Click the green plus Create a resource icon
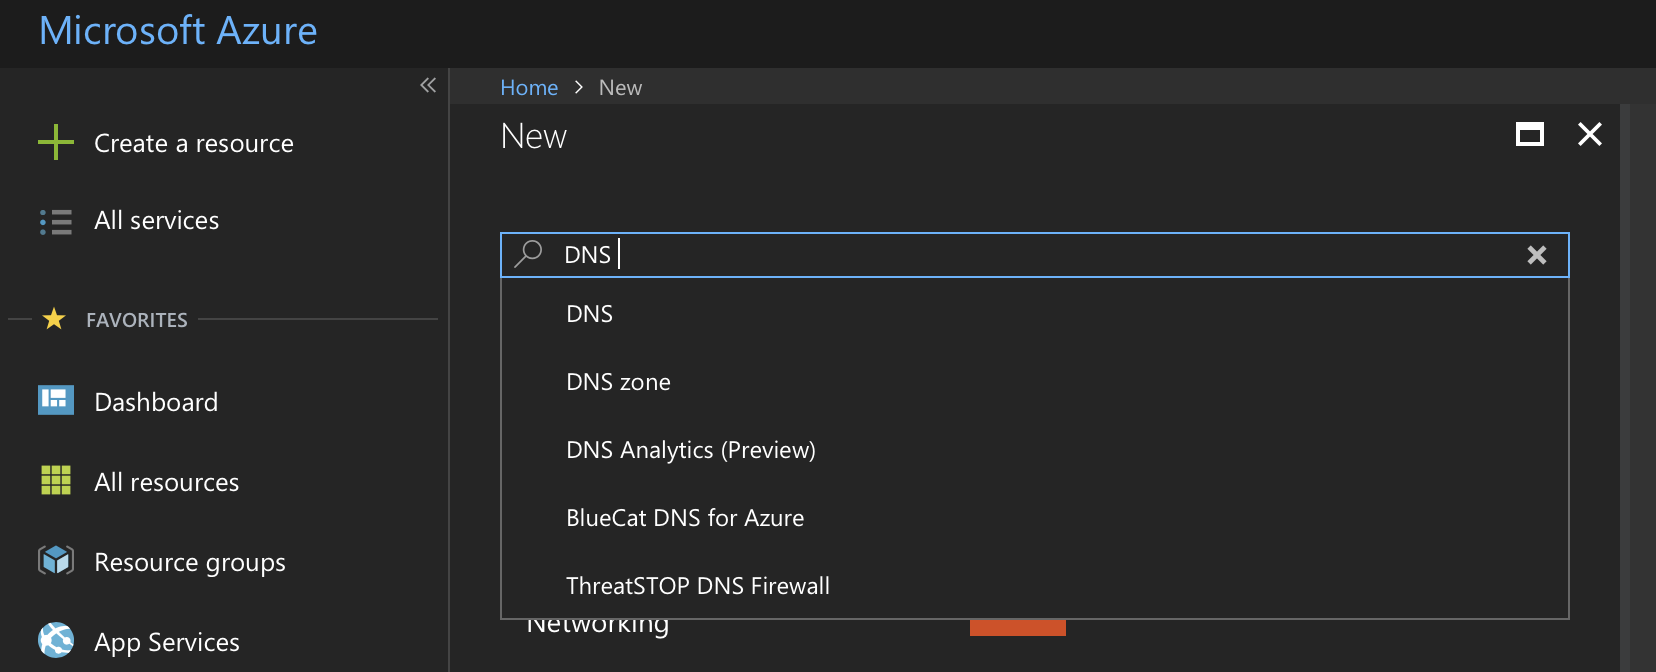This screenshot has height=672, width=1656. coord(56,142)
